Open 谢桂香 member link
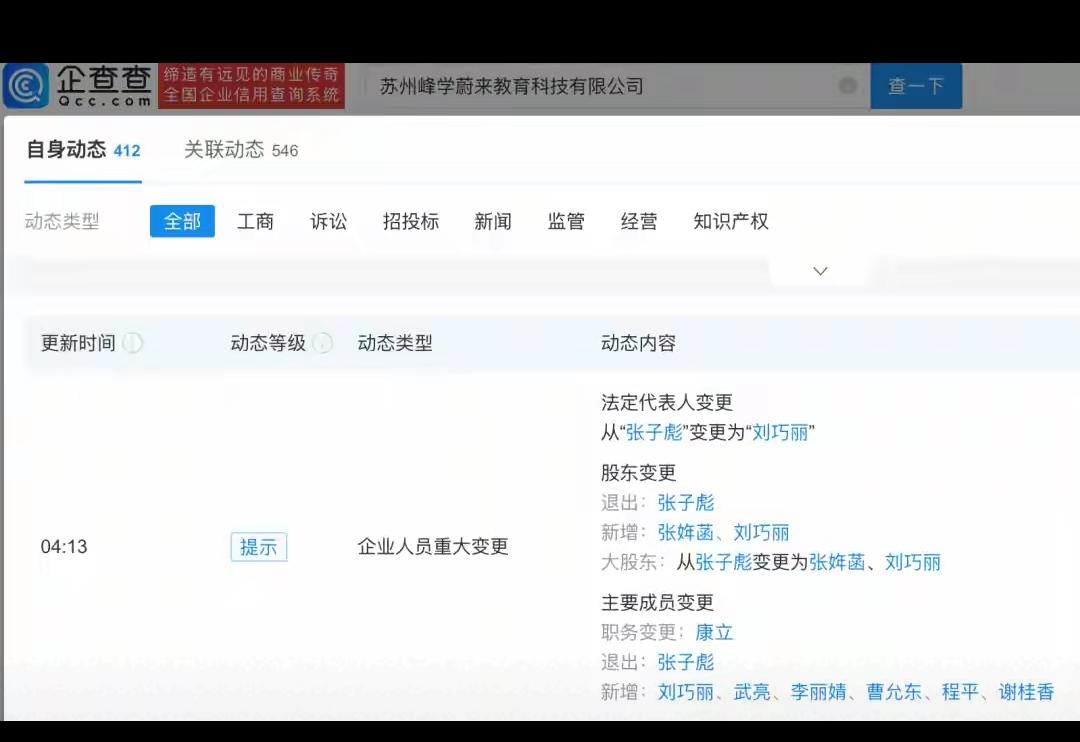The height and width of the screenshot is (742, 1080). pos(1026,691)
